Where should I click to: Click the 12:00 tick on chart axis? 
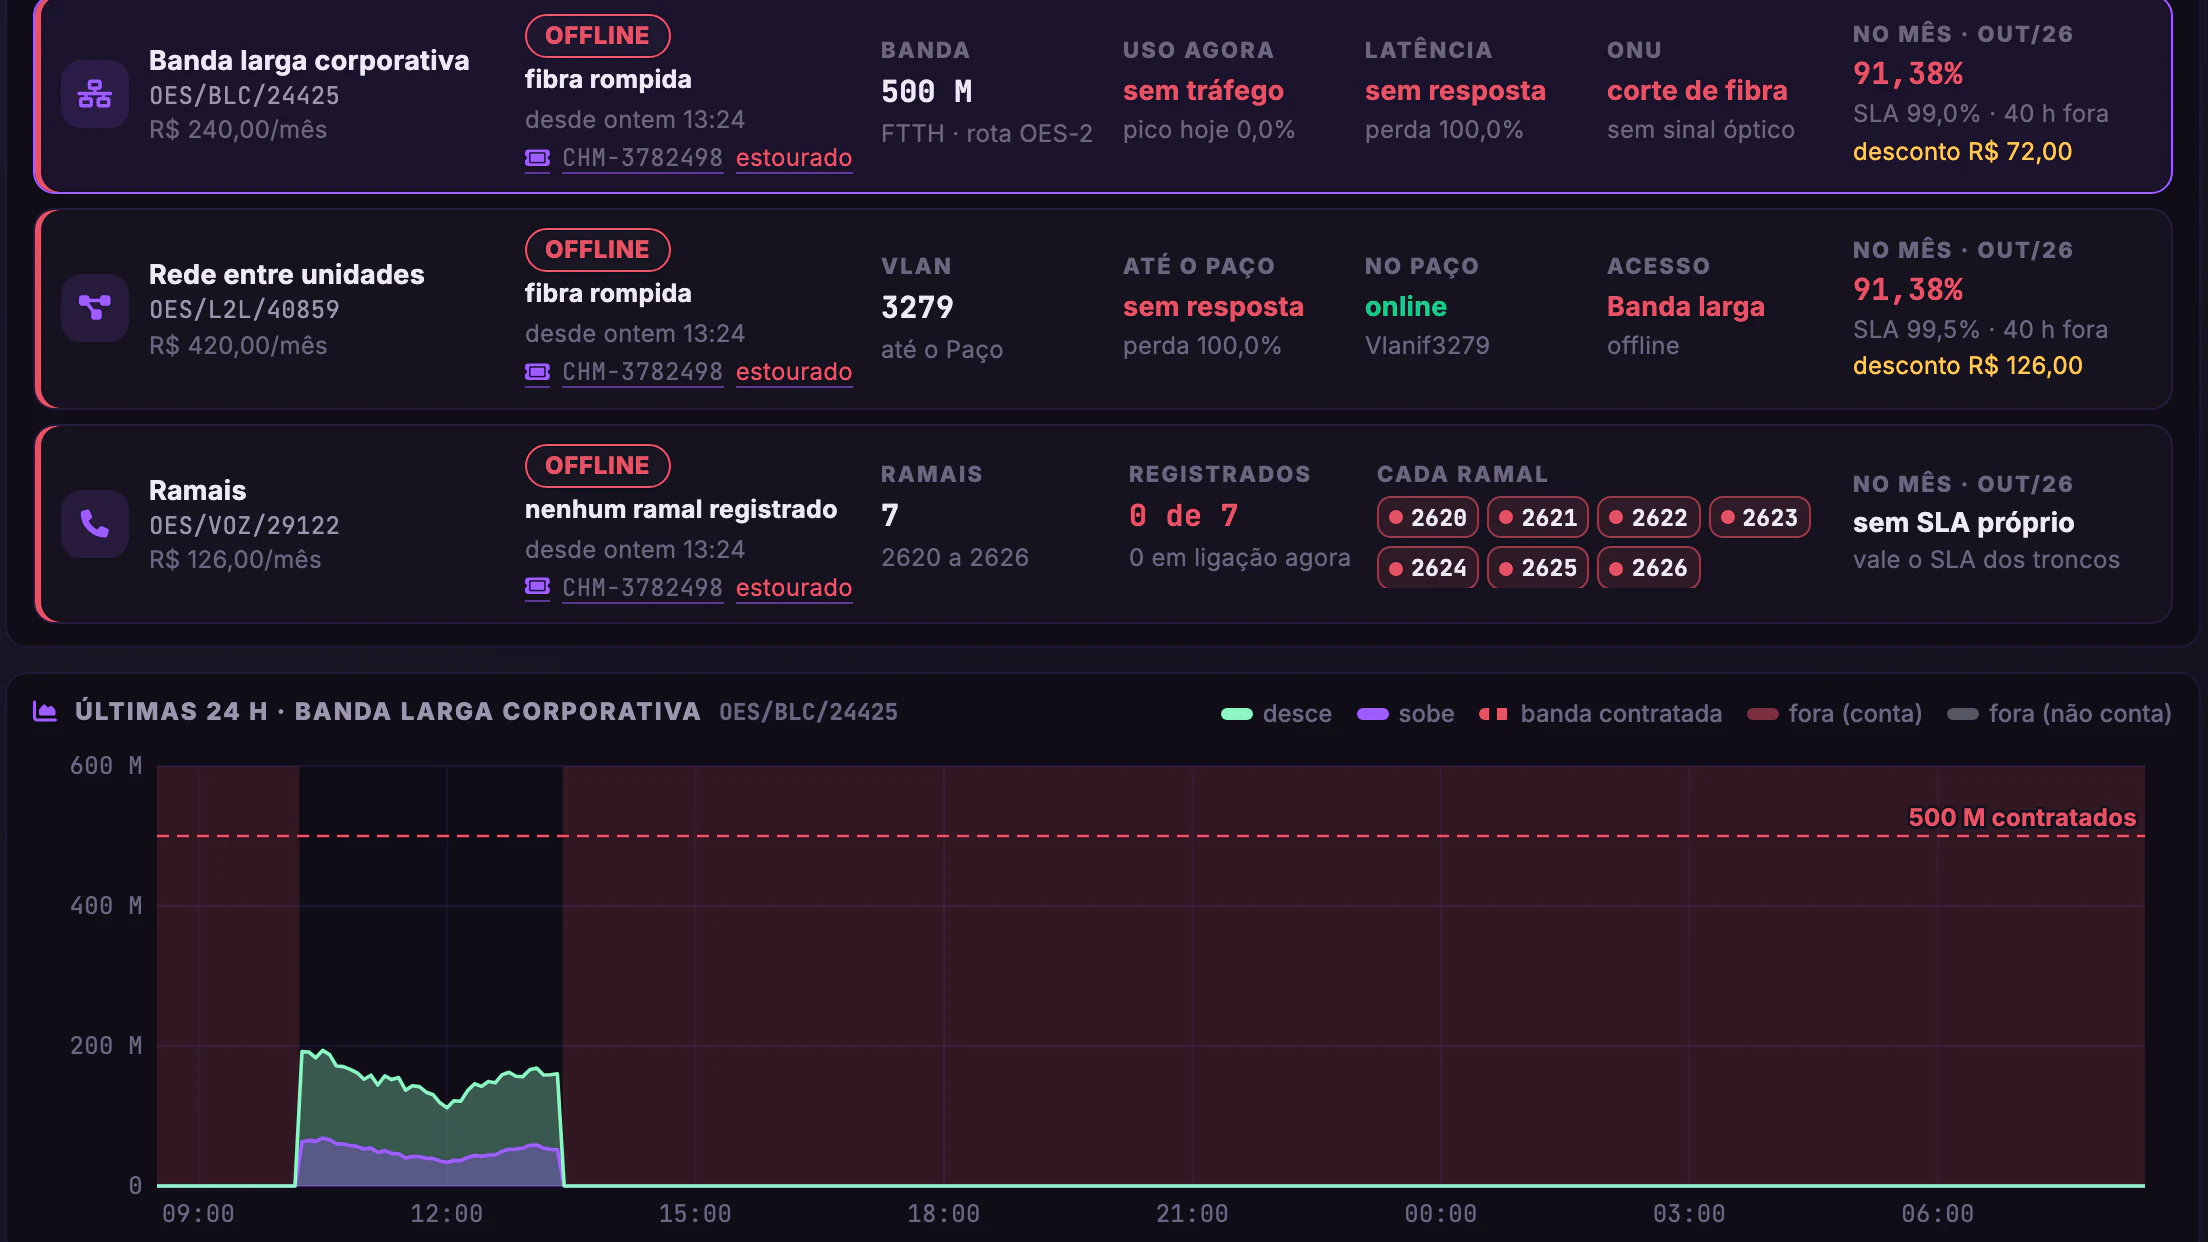446,1214
